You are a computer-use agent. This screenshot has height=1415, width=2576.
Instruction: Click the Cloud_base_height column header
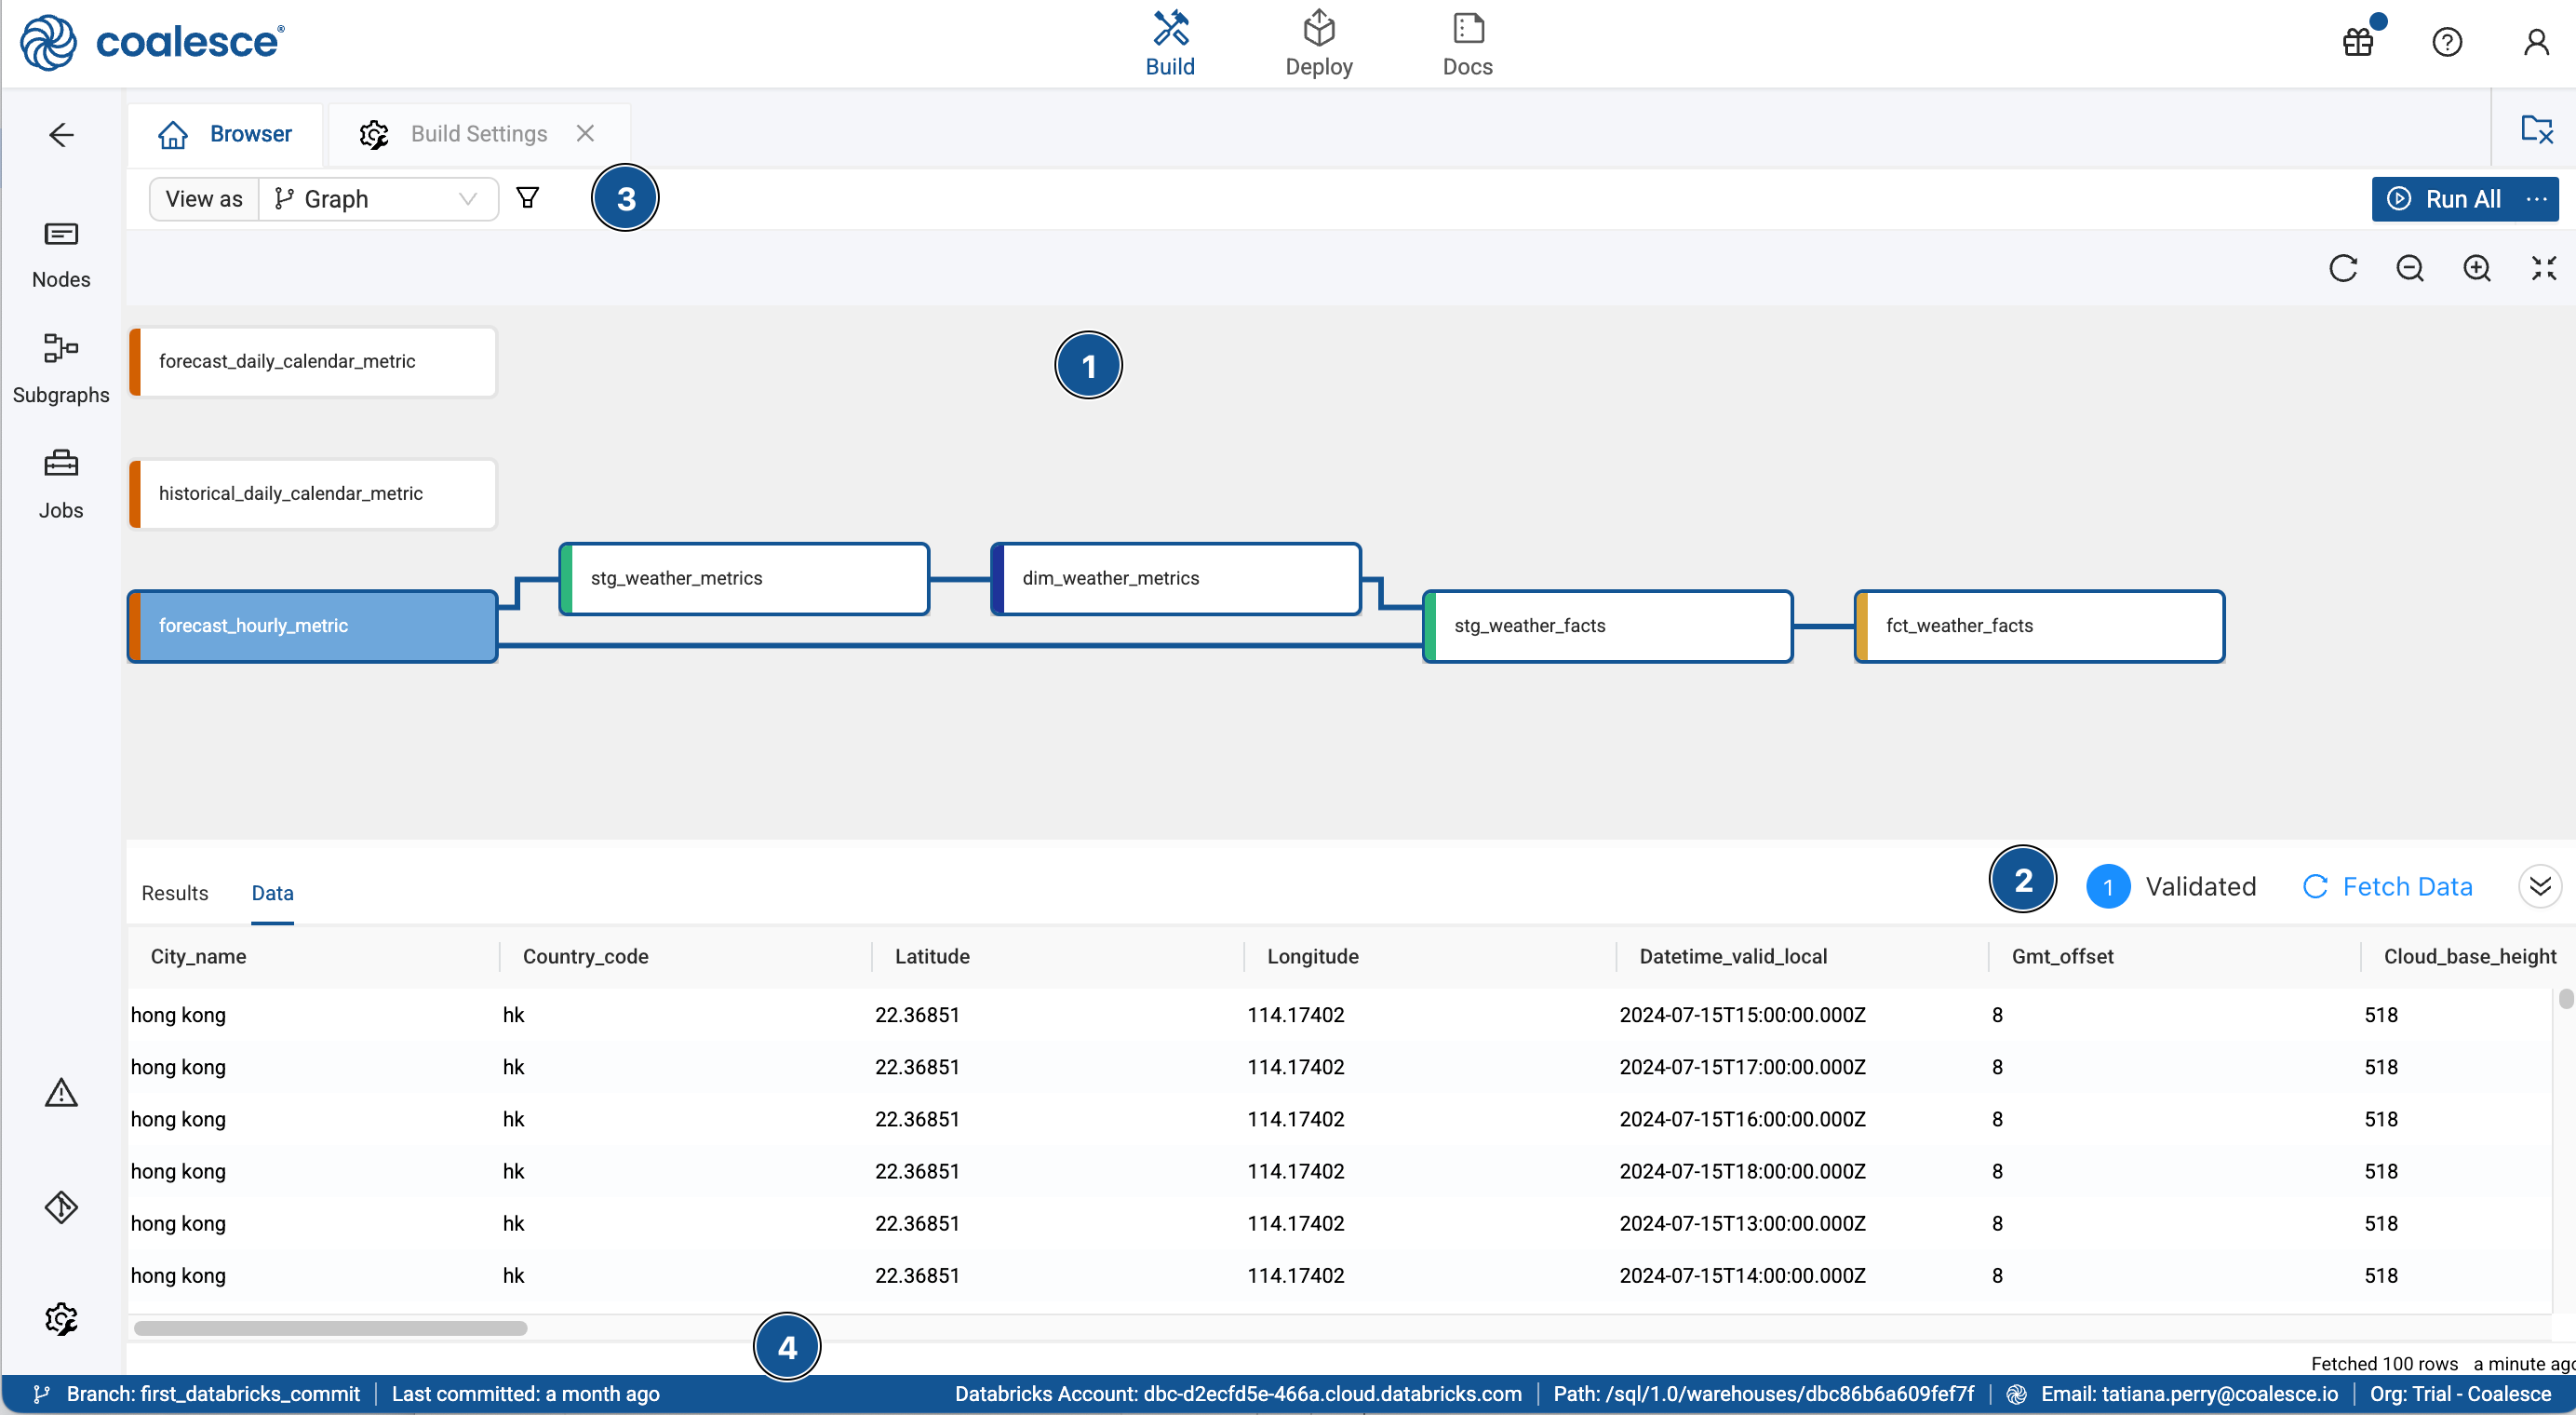2469,956
